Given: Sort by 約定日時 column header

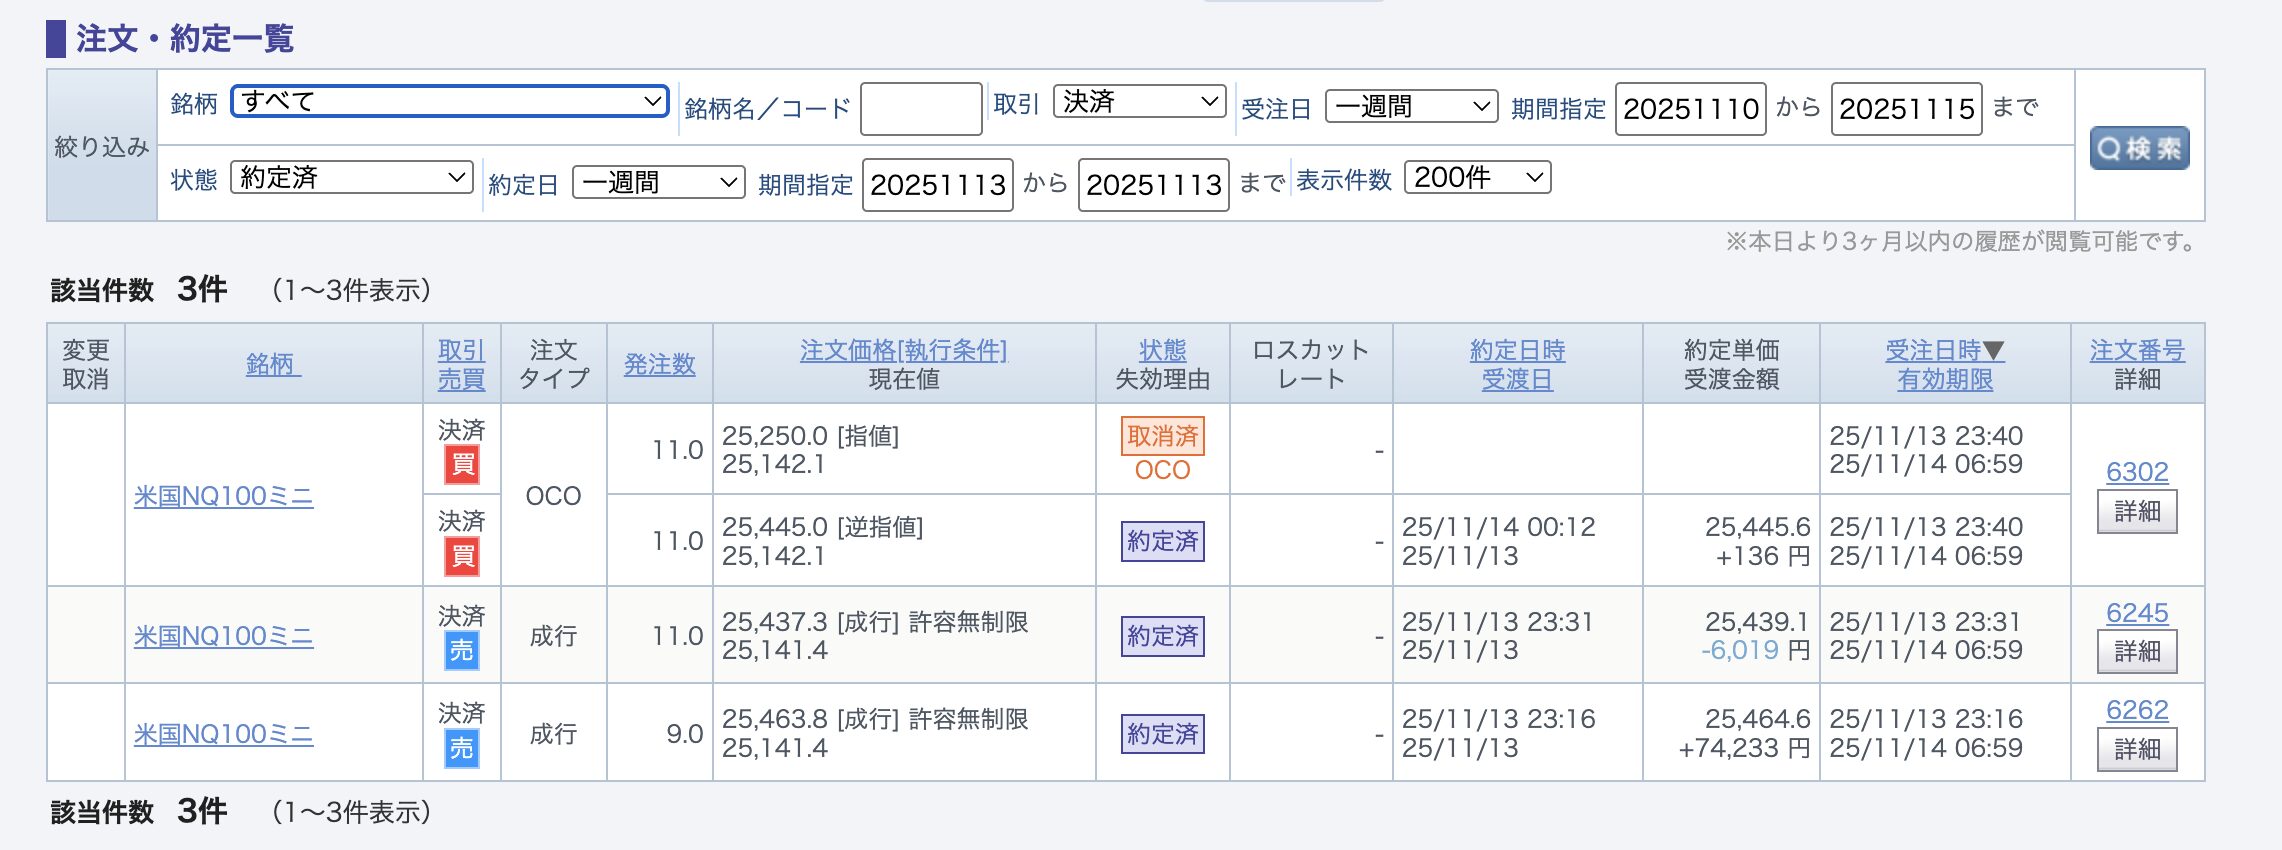Looking at the screenshot, I should tap(1517, 350).
